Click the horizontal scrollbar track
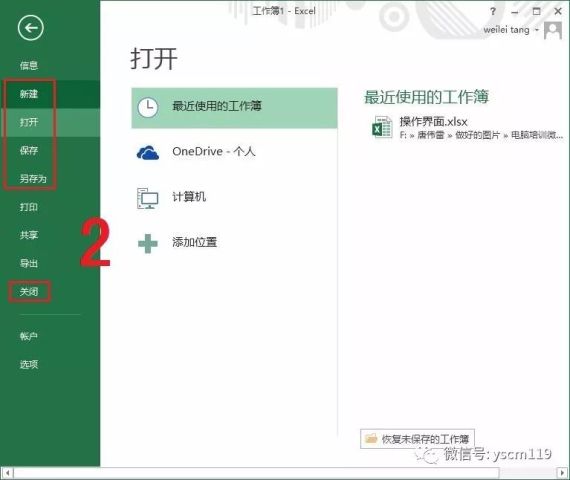This screenshot has width=570, height=480. (x=285, y=473)
